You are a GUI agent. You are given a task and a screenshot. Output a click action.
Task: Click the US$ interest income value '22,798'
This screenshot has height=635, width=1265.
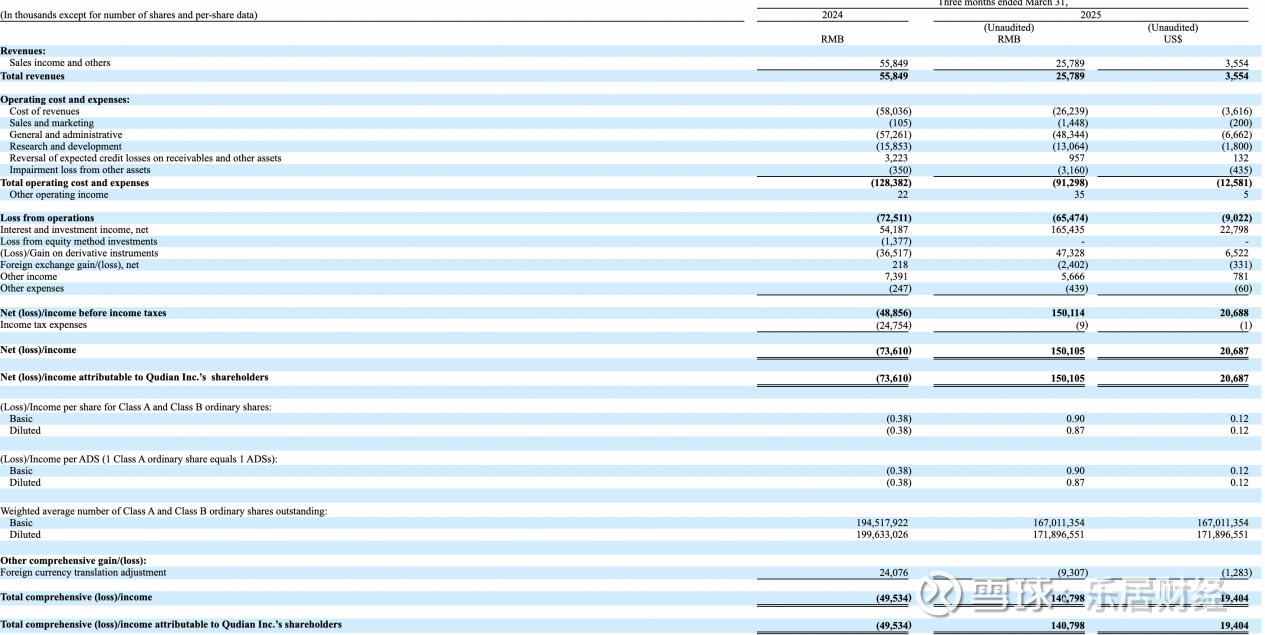[x=1234, y=230]
